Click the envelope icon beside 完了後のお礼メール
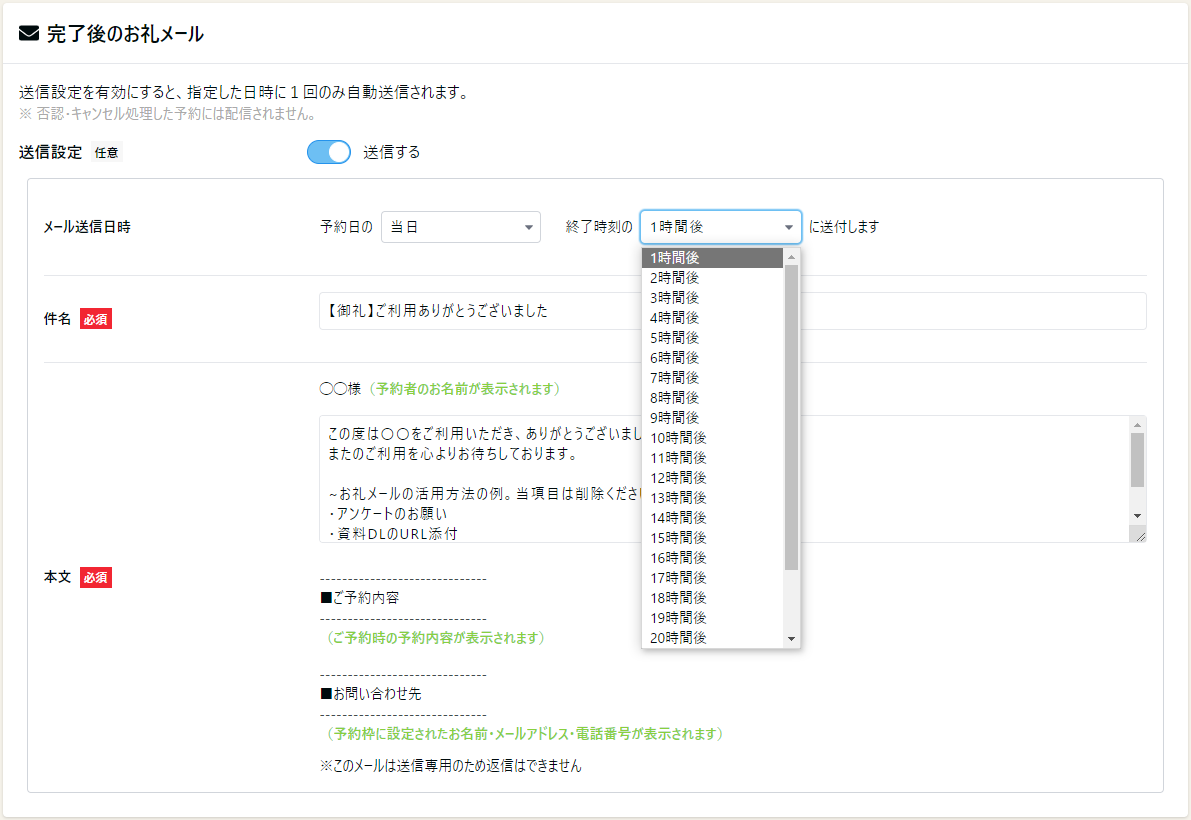The width and height of the screenshot is (1191, 820). 29,34
